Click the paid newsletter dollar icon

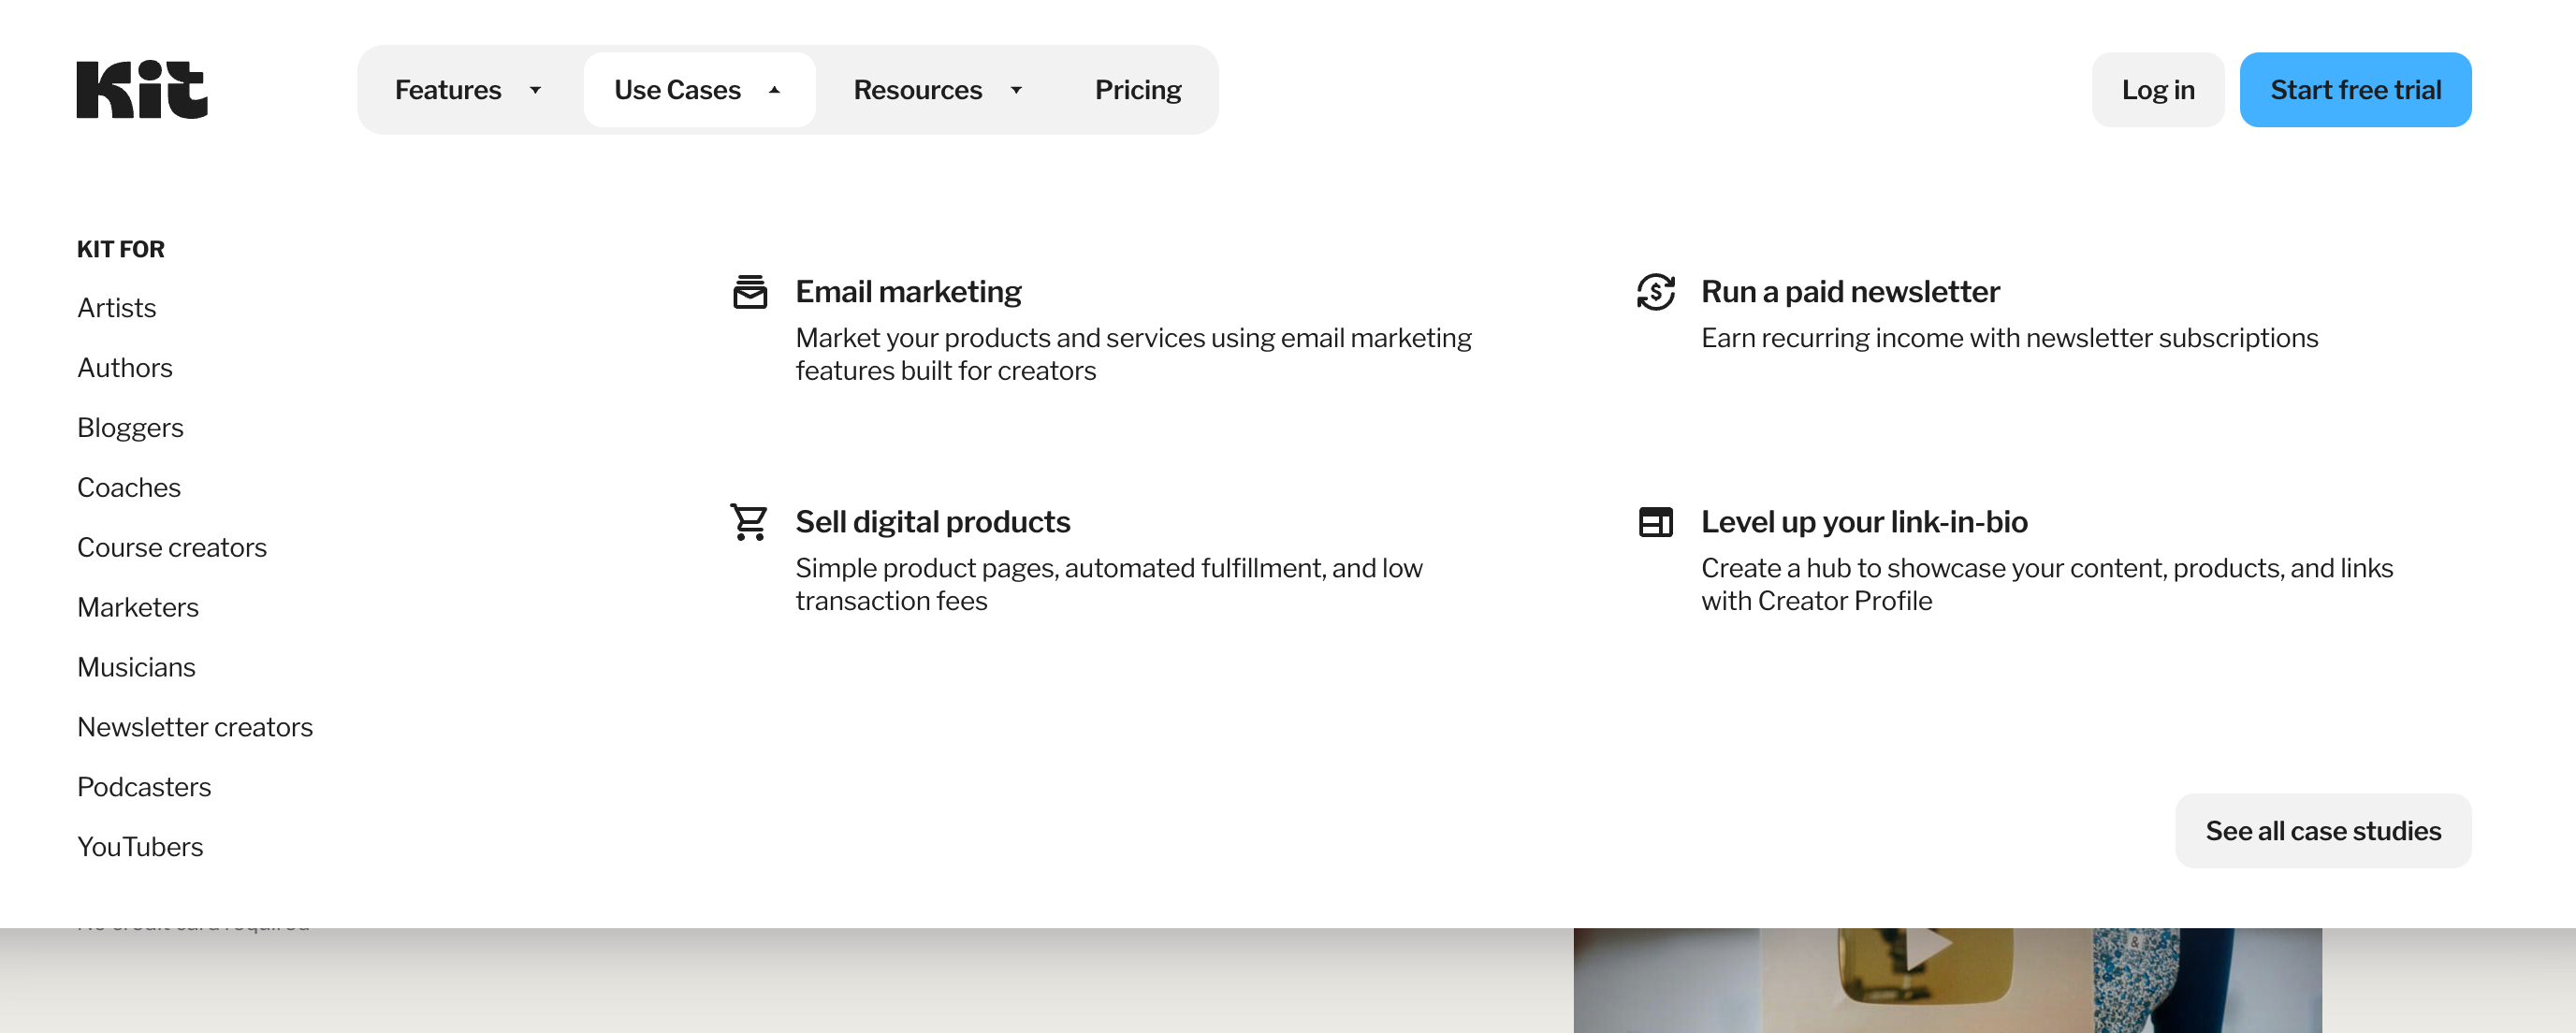tap(1655, 292)
